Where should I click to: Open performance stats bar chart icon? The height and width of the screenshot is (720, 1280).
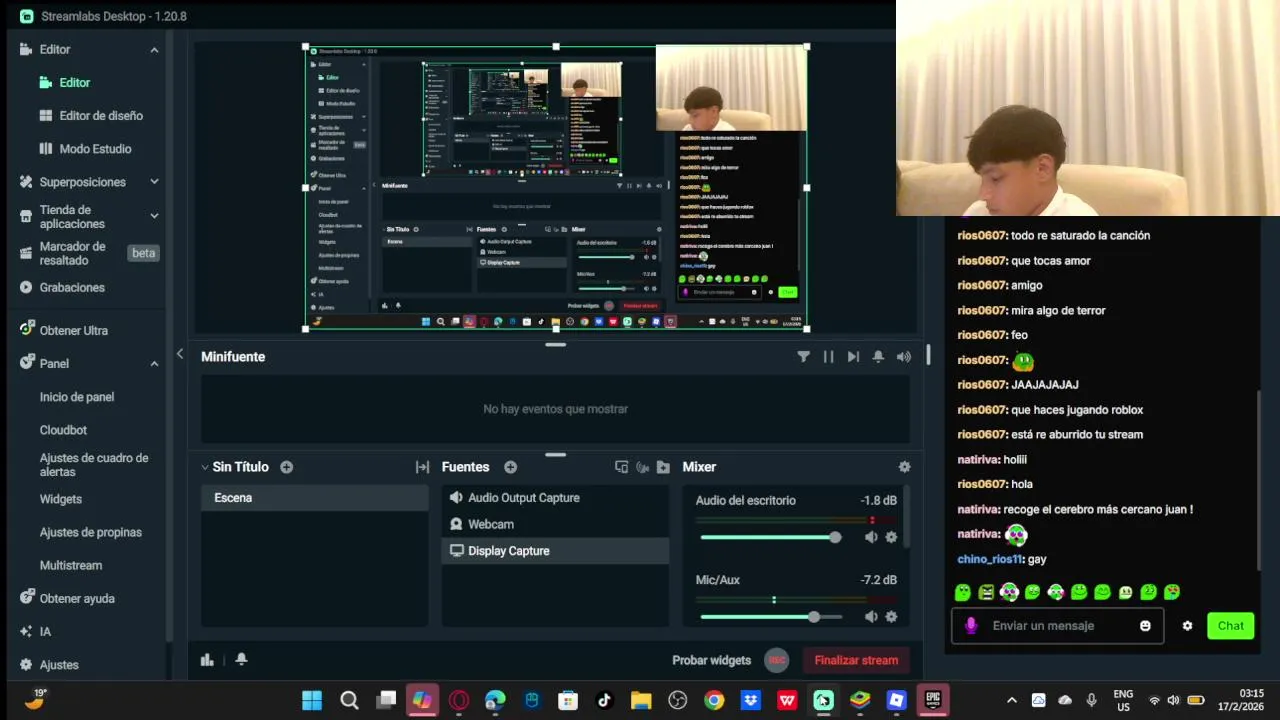pos(207,659)
